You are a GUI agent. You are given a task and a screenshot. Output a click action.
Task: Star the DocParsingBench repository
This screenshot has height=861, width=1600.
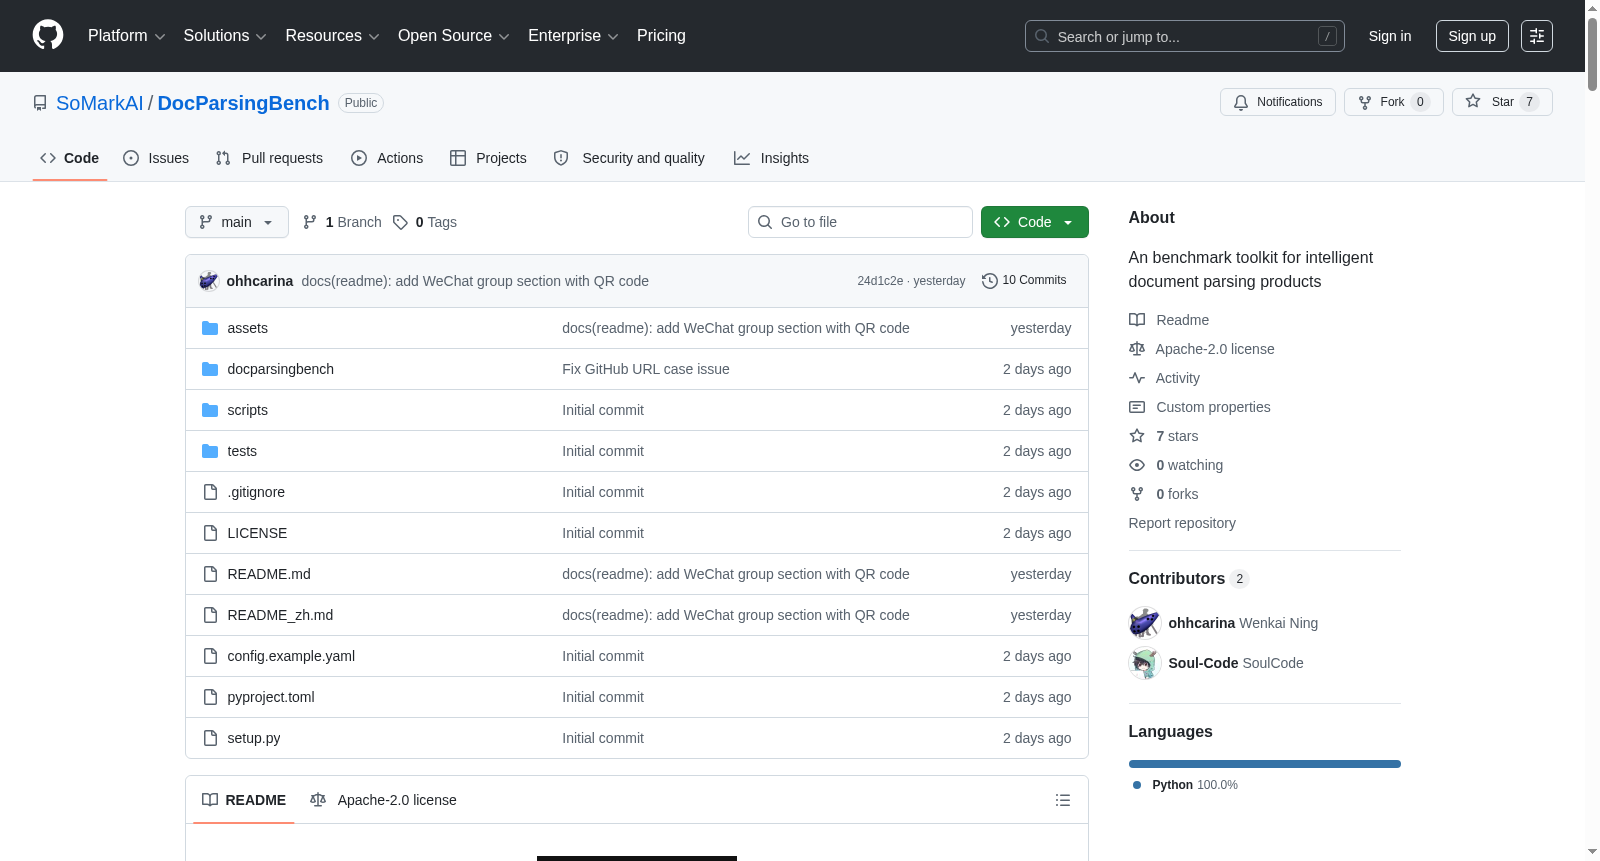point(1502,102)
